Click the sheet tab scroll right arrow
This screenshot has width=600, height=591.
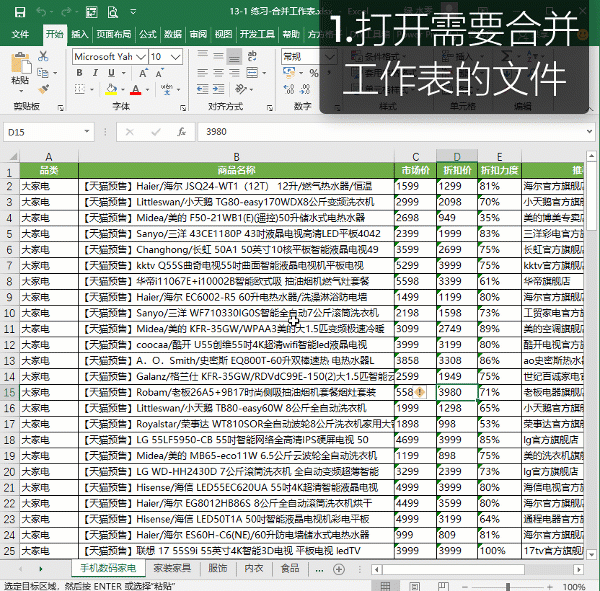tap(41, 570)
